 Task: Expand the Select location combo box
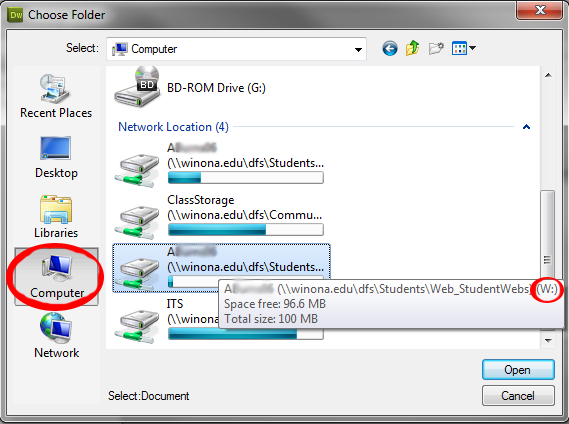pos(236,49)
